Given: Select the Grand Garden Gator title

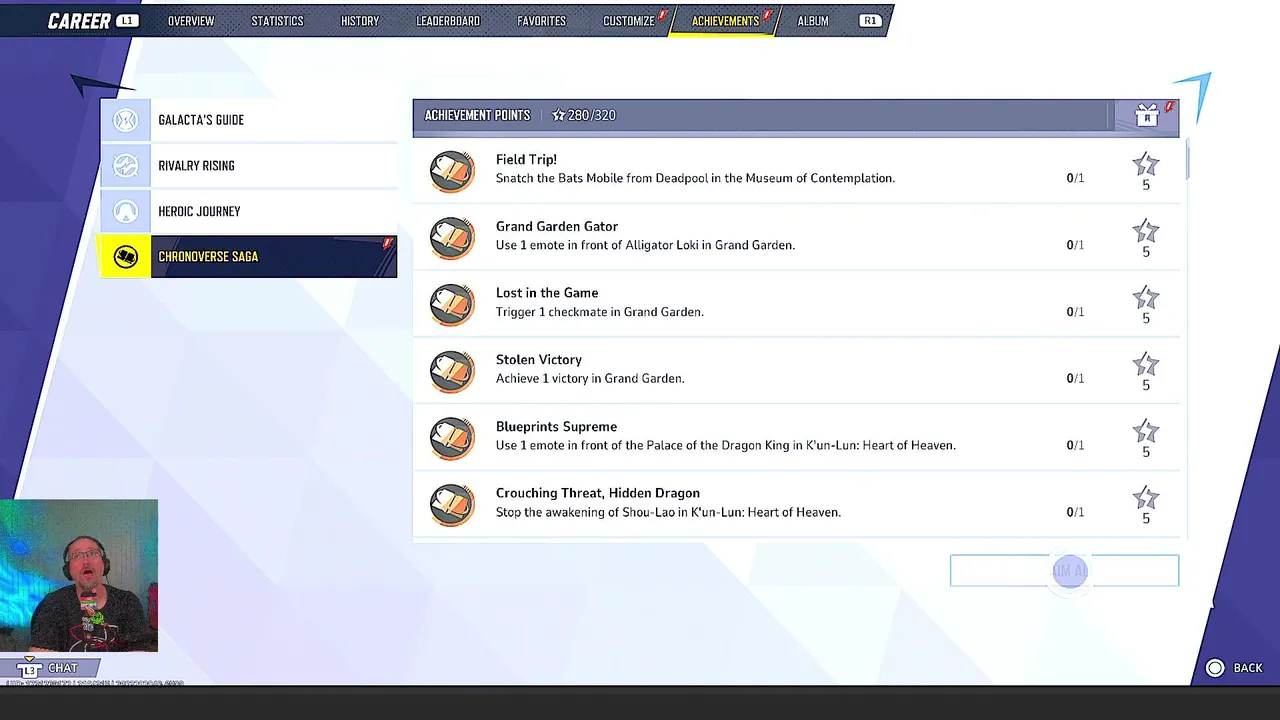Looking at the screenshot, I should click(x=557, y=227).
